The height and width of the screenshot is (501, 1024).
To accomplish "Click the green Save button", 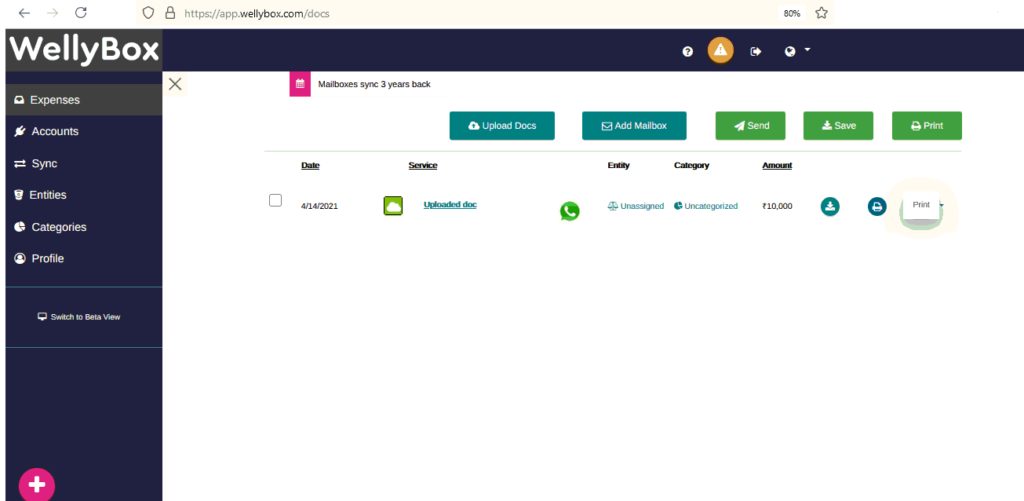I will click(x=838, y=125).
